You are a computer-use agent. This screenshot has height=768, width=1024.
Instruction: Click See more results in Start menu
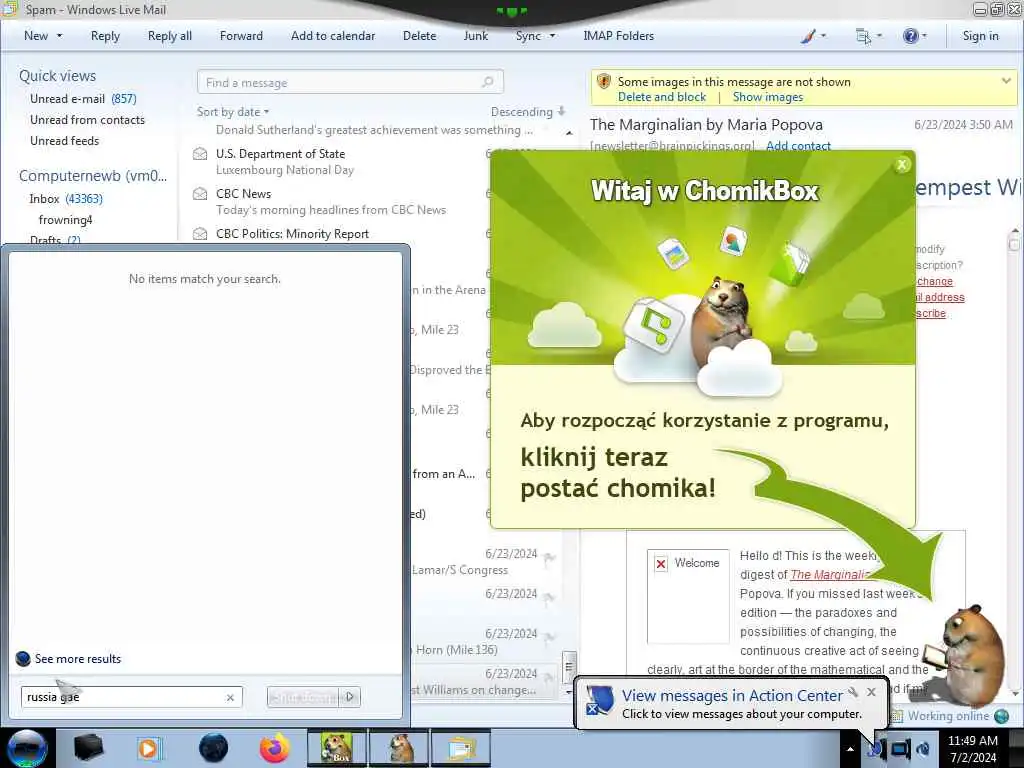click(78, 658)
